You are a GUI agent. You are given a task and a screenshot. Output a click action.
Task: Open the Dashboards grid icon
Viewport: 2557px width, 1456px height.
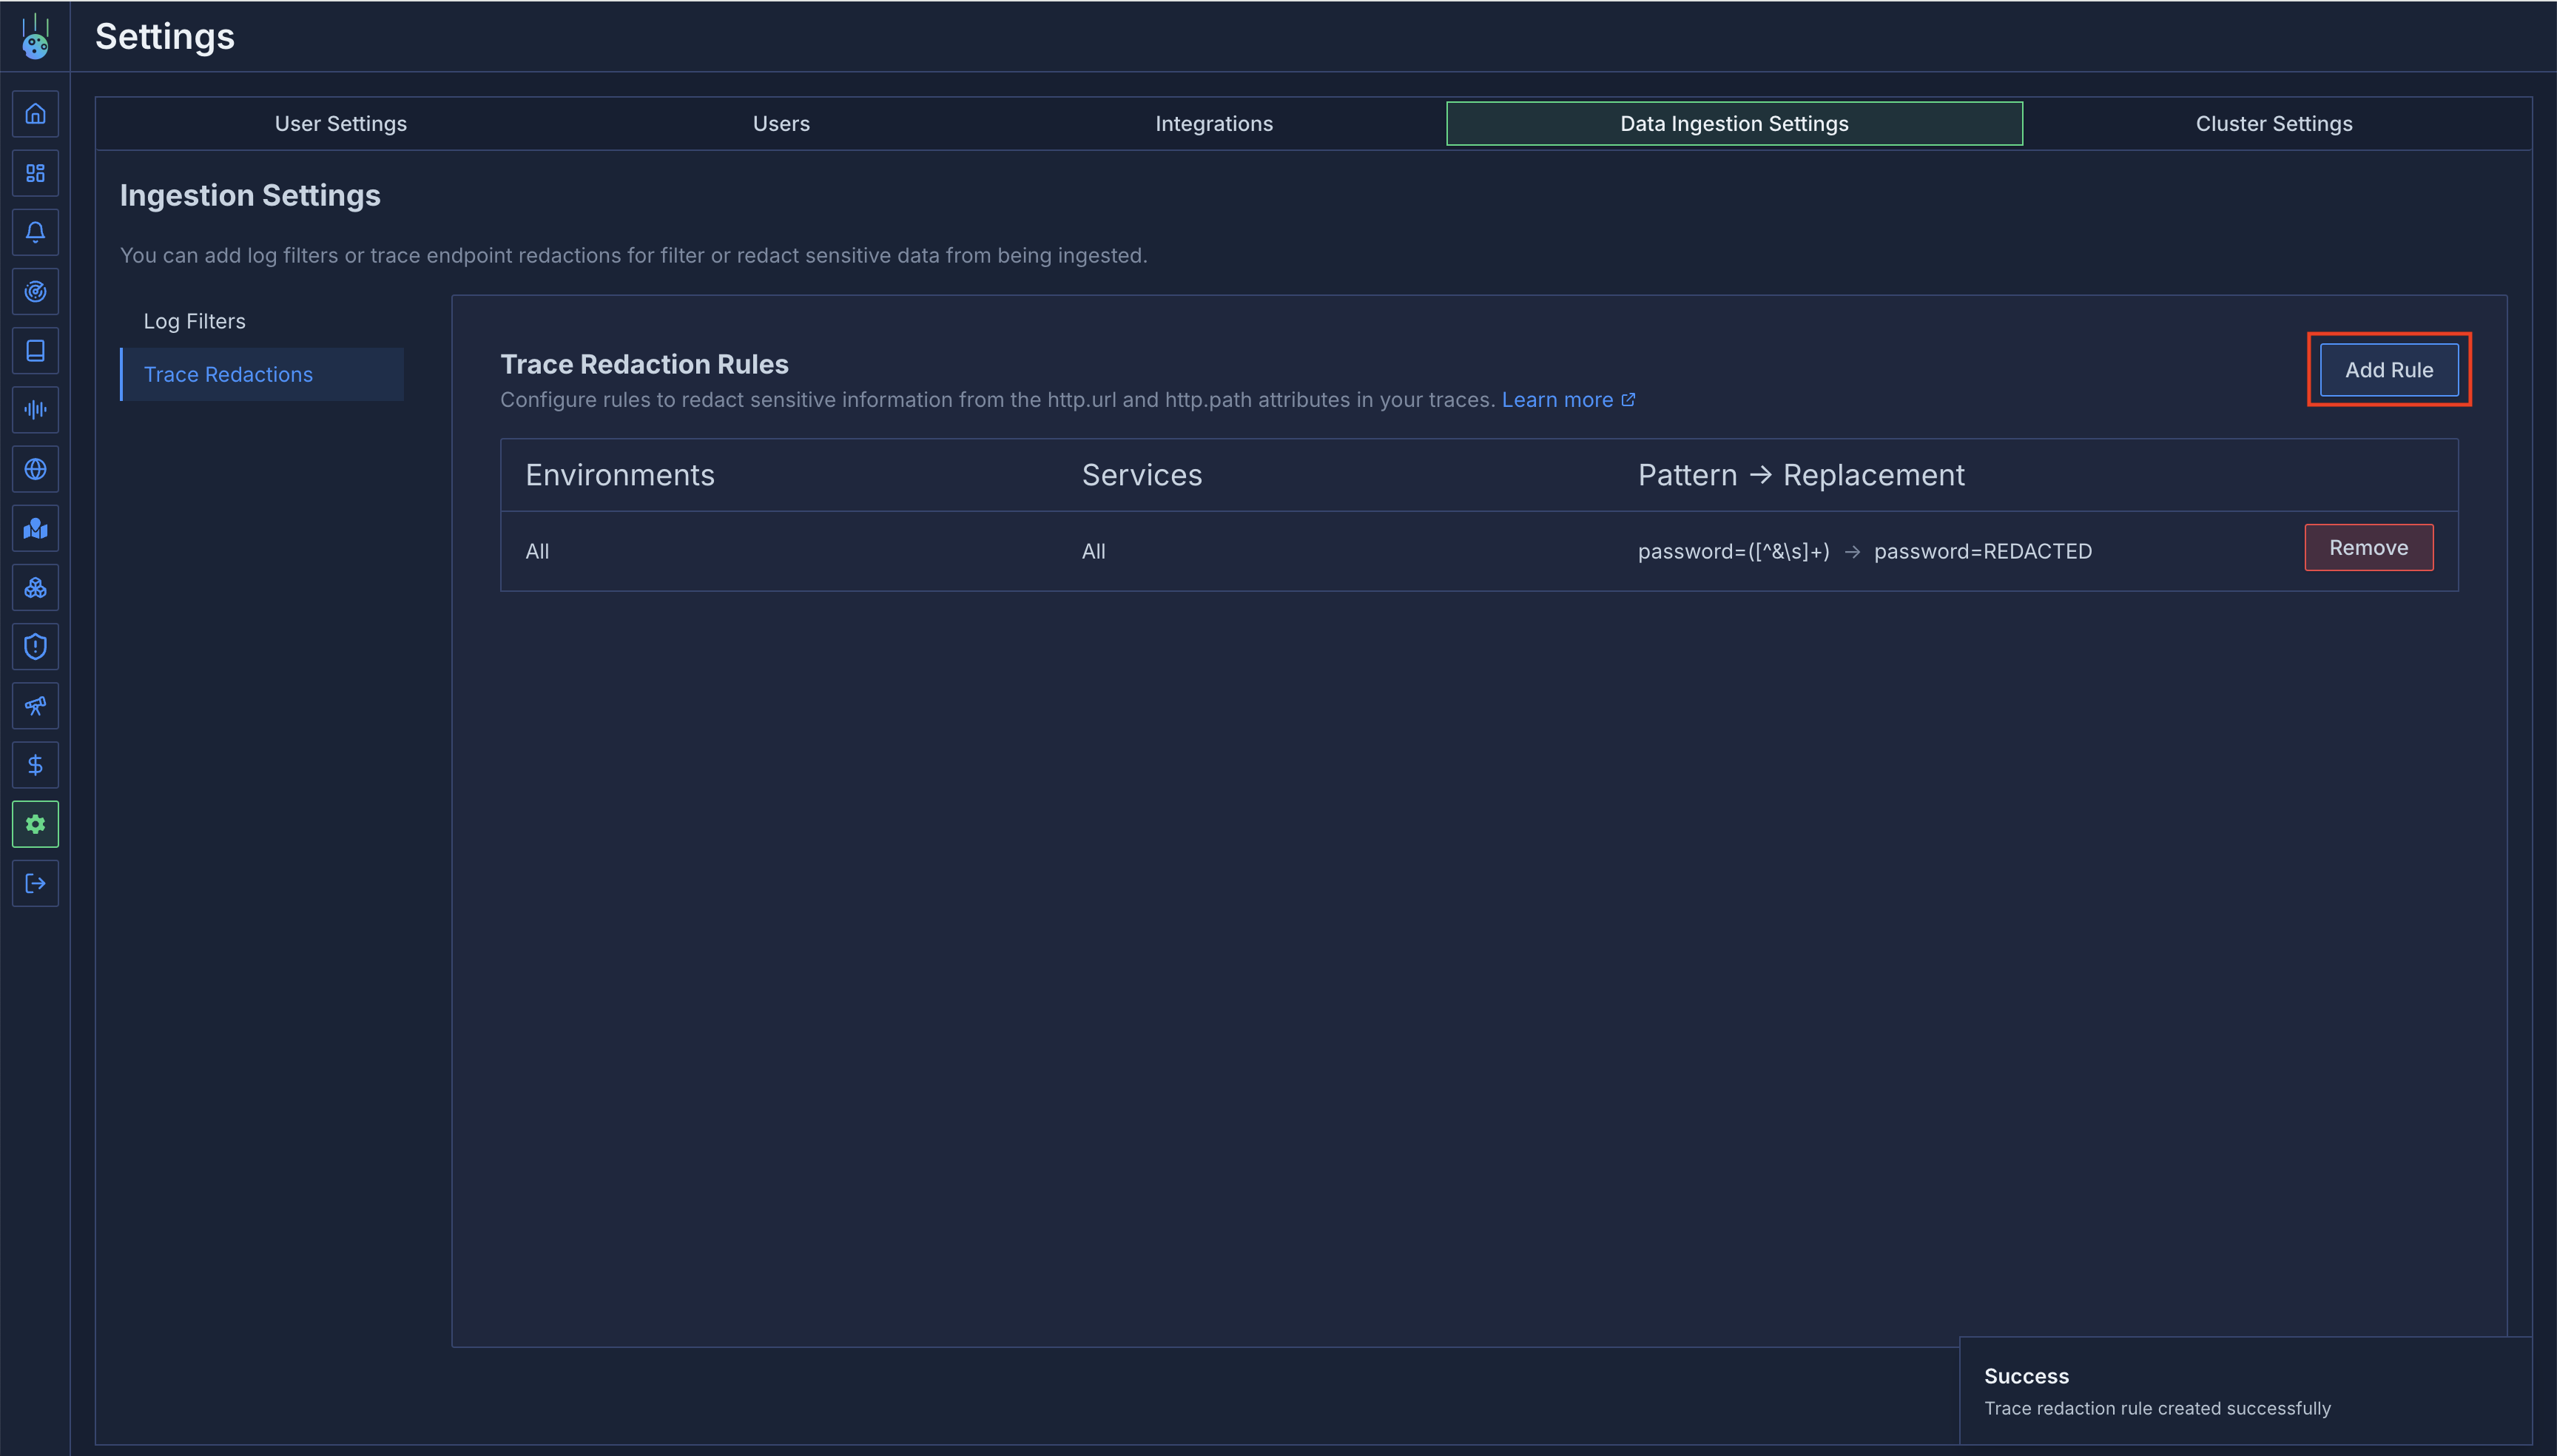point(35,173)
